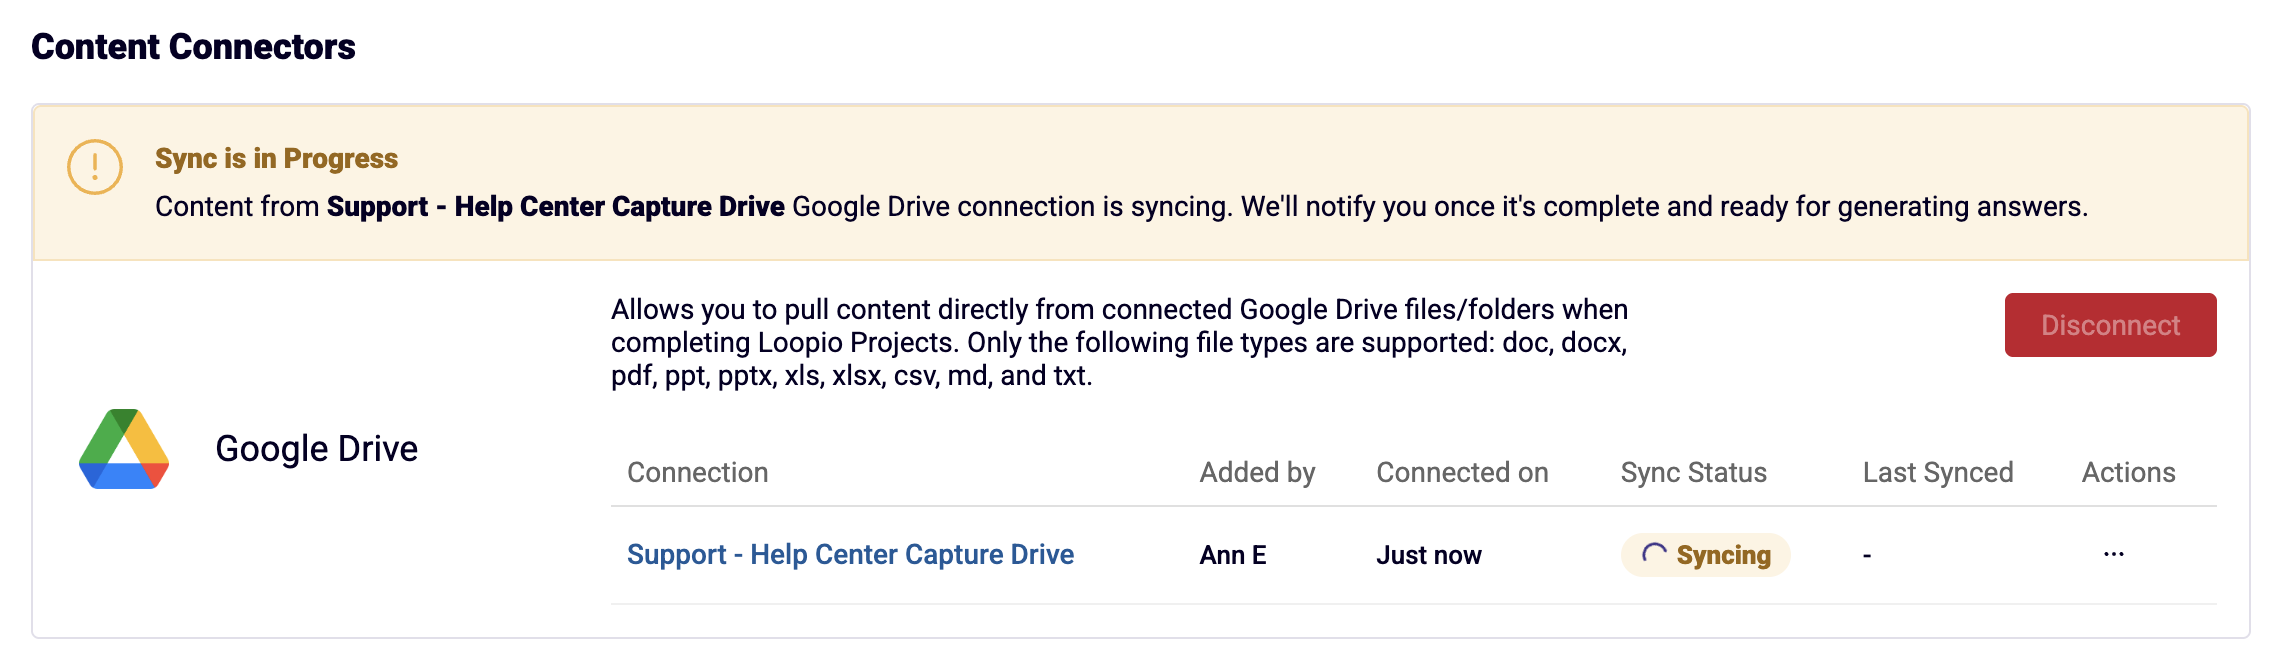Image resolution: width=2274 pixels, height=664 pixels.
Task: Click the Connection column header
Action: (697, 472)
